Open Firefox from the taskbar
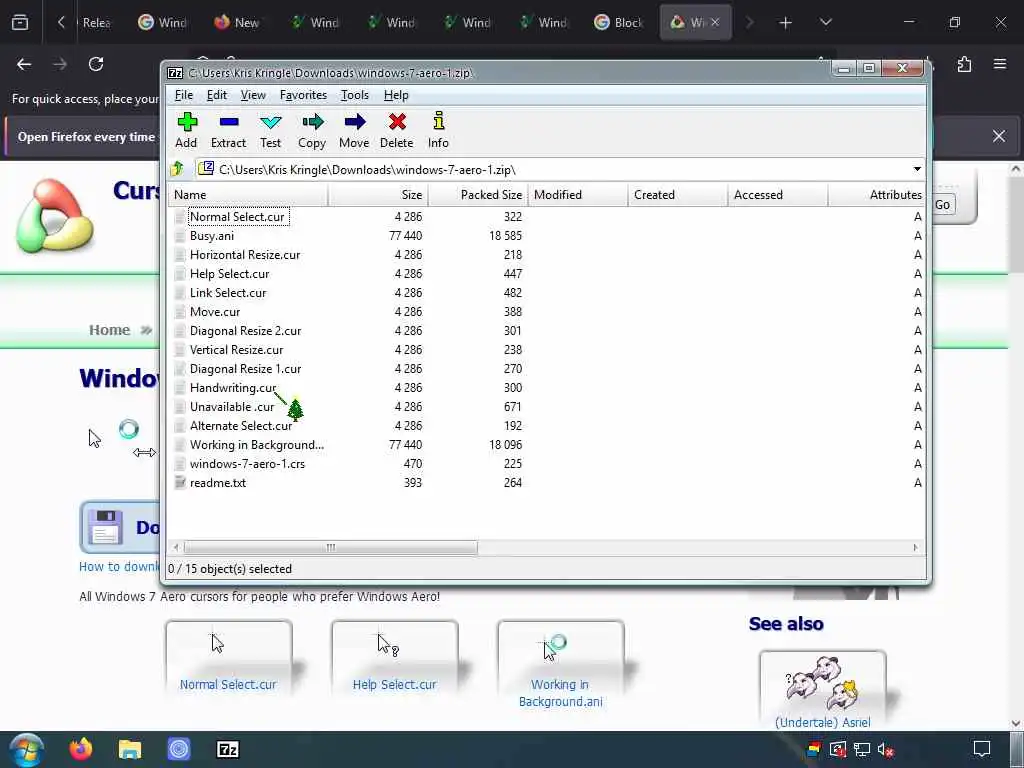 (x=81, y=749)
